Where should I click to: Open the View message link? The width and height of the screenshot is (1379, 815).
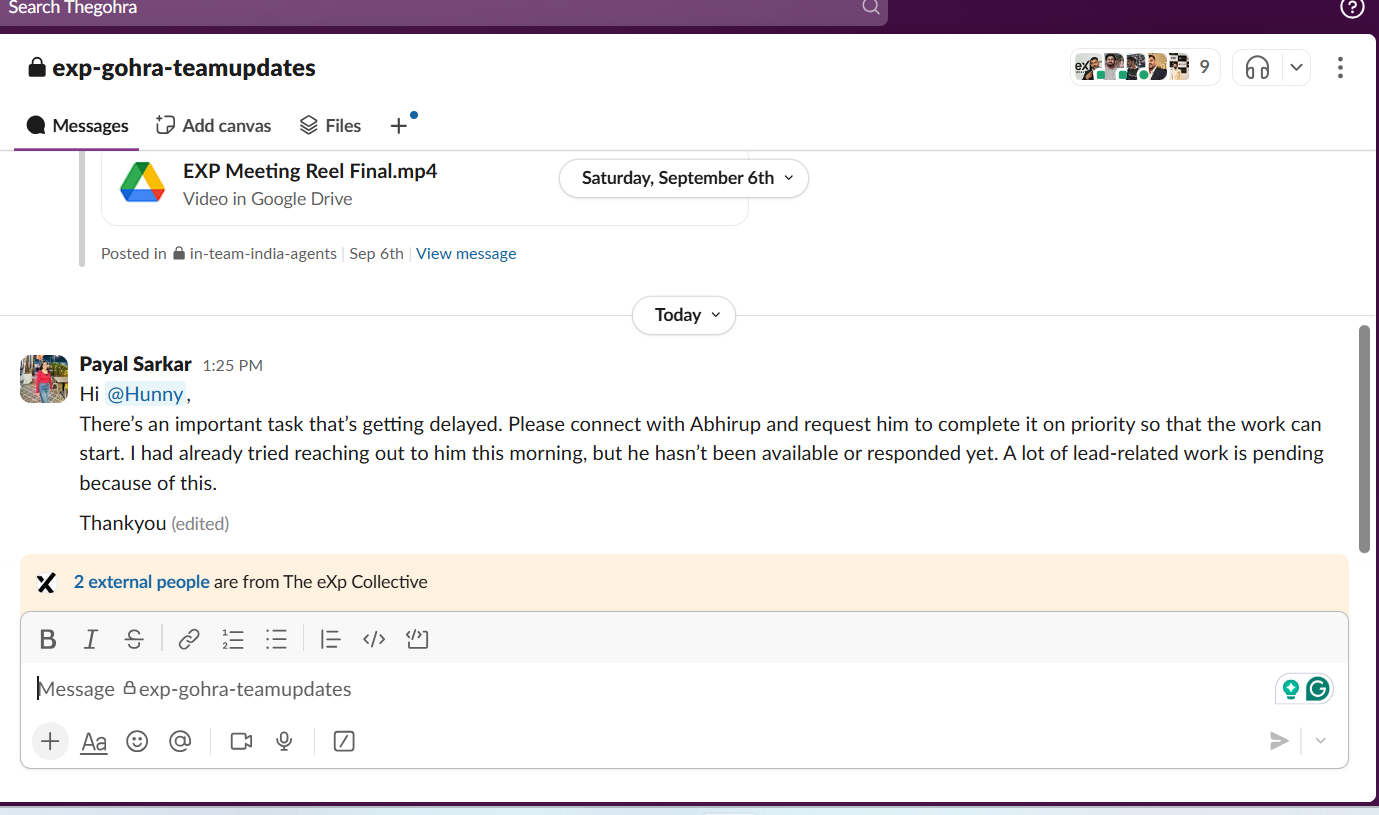point(466,253)
